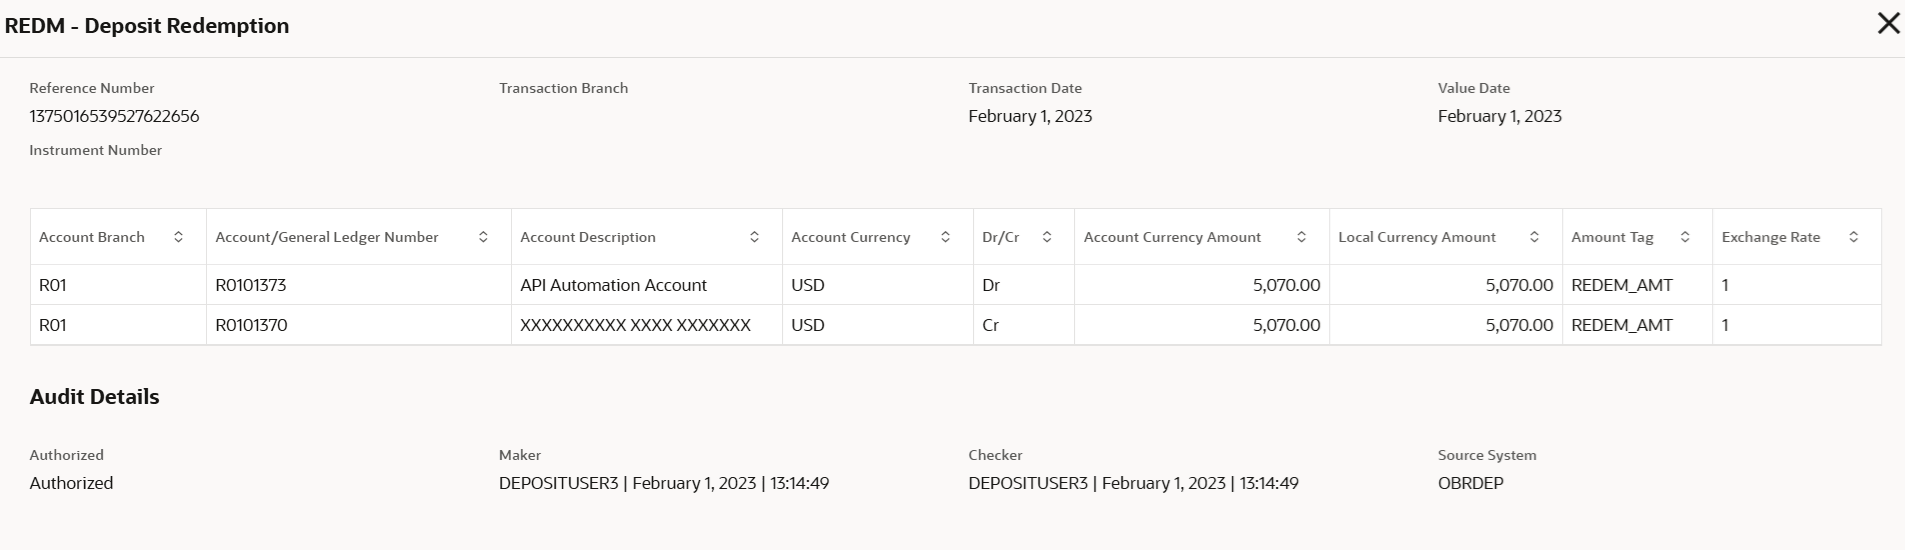The width and height of the screenshot is (1906, 554).
Task: Click the OBRDEP source system value
Action: click(x=1470, y=483)
